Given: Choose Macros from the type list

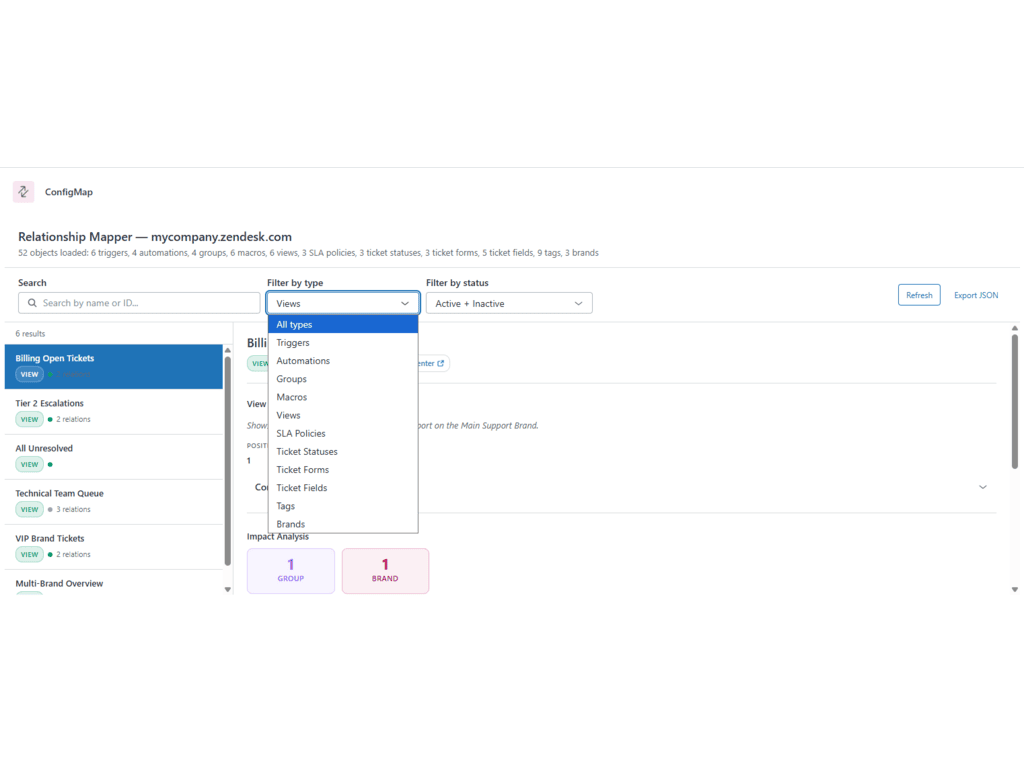Looking at the screenshot, I should [x=343, y=397].
